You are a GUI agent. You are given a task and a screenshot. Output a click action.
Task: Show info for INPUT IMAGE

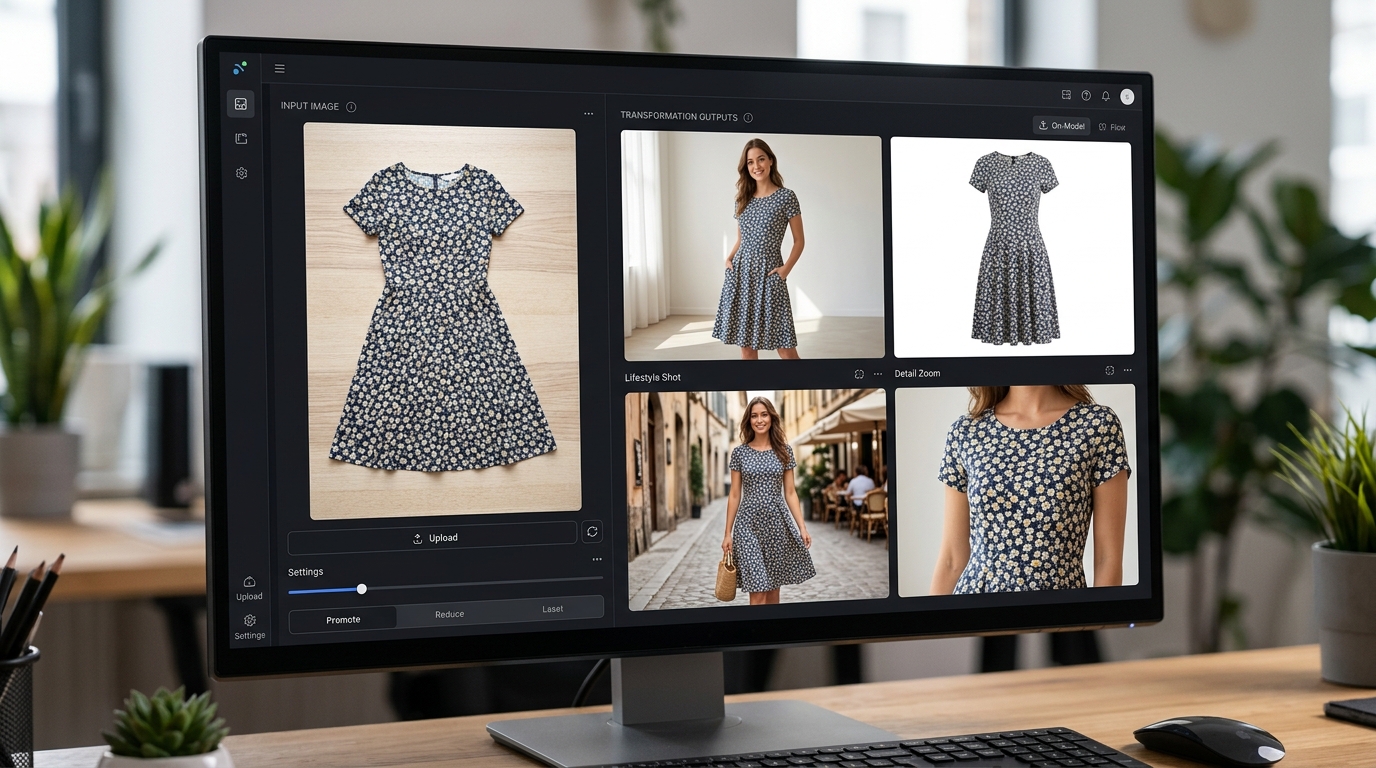[351, 107]
